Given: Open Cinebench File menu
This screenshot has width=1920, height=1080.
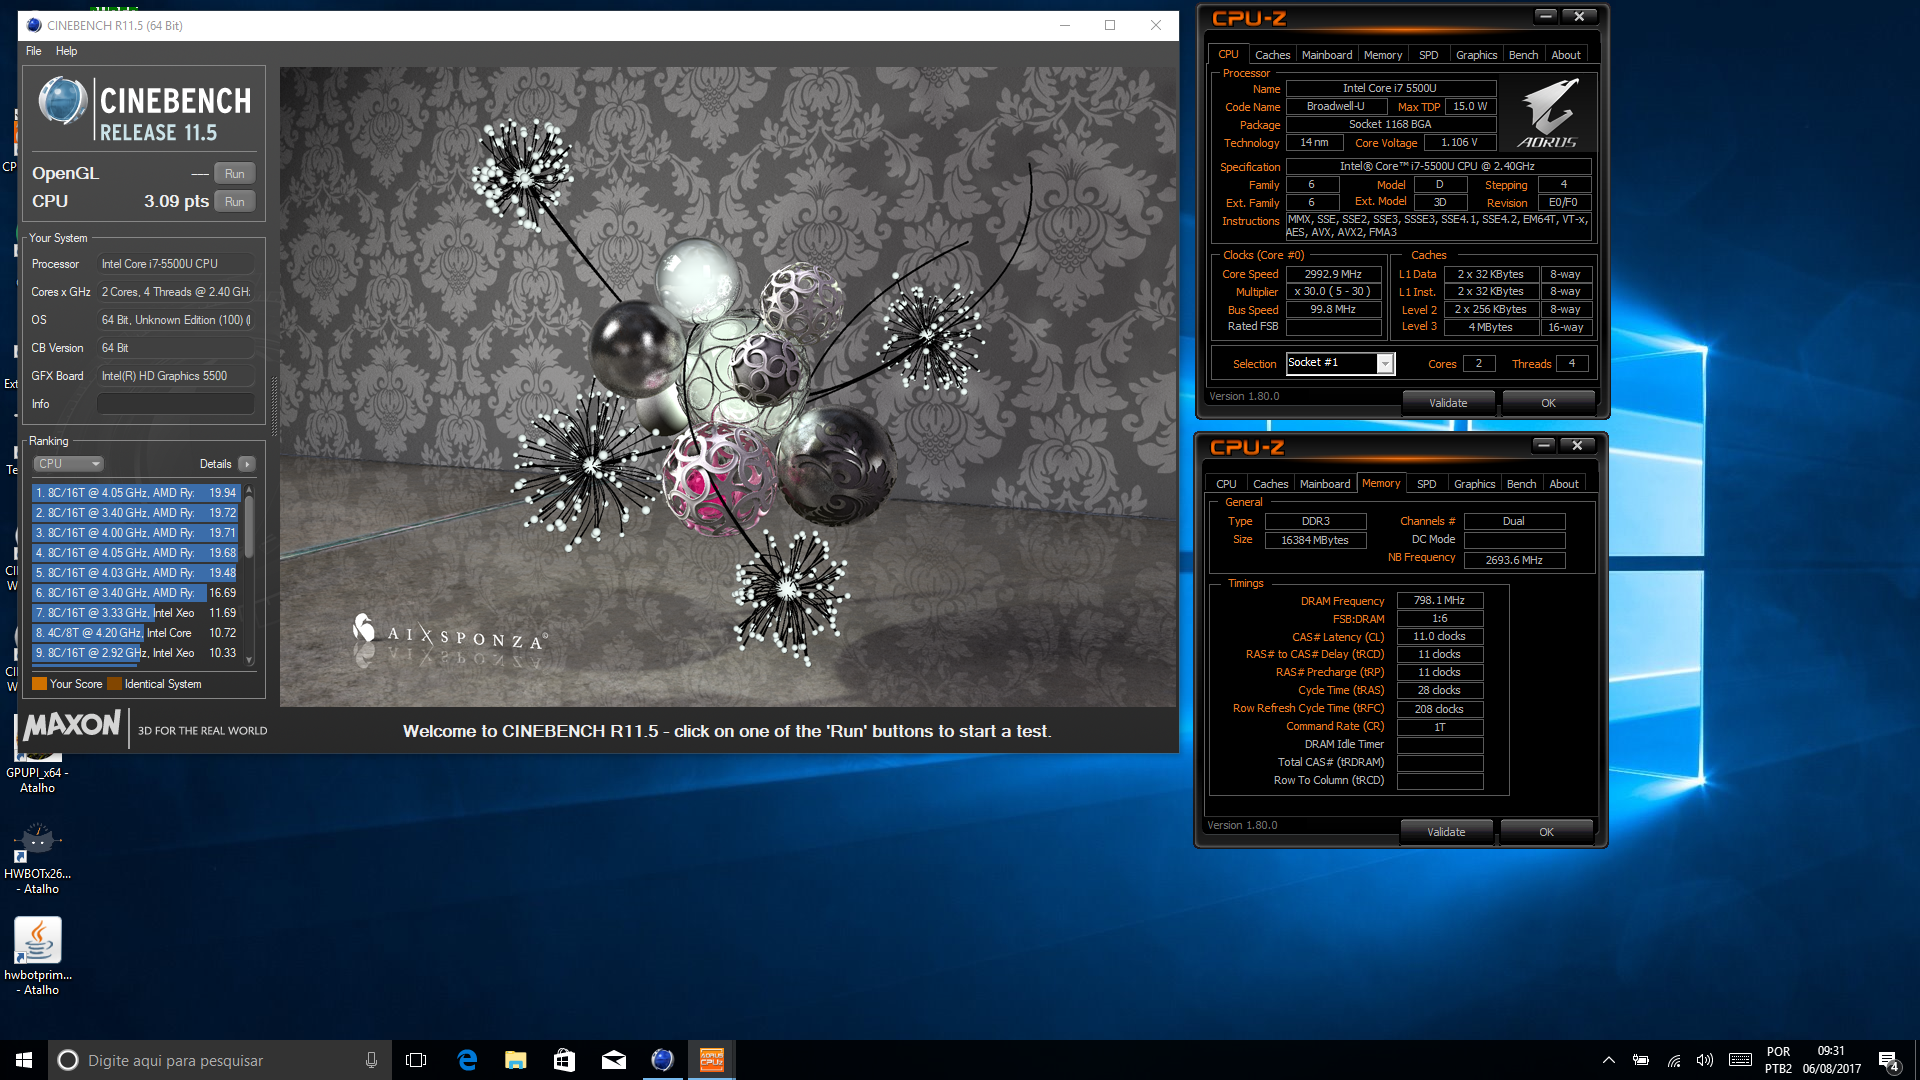Looking at the screenshot, I should point(34,51).
